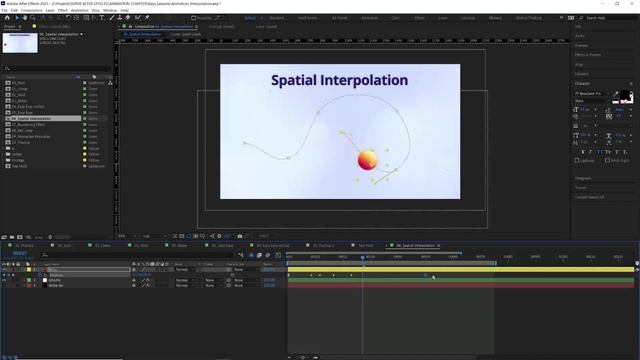Enable motion blur switch in timeline header

pyautogui.click(x=267, y=255)
